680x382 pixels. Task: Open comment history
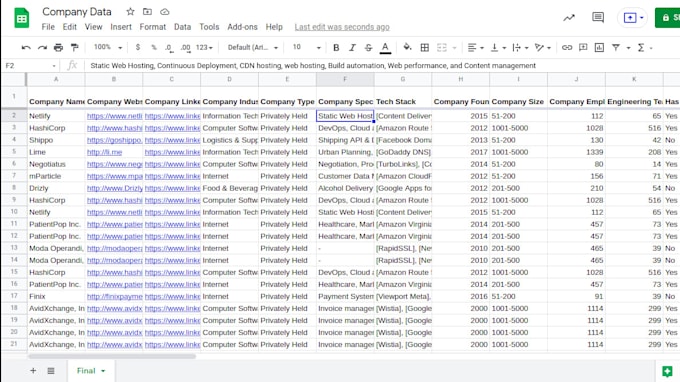(x=598, y=18)
